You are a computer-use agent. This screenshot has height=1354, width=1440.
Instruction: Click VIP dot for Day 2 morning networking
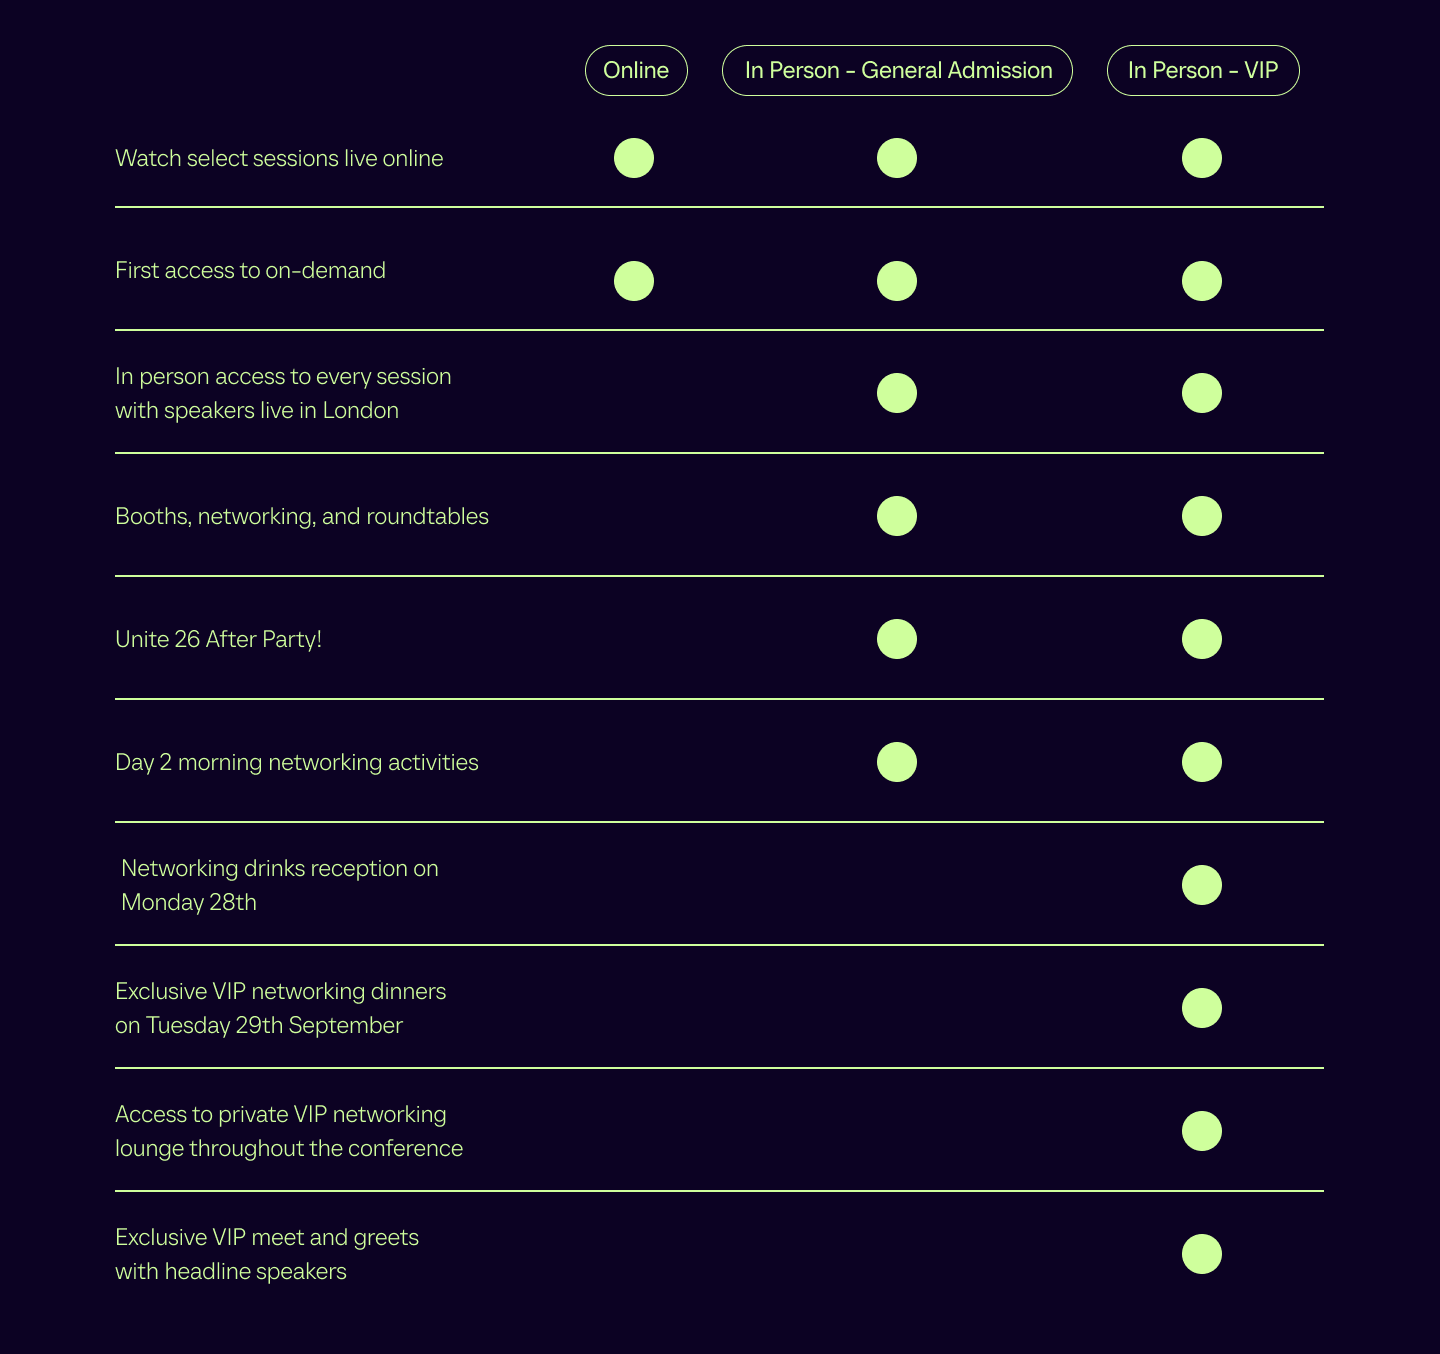click(1202, 762)
